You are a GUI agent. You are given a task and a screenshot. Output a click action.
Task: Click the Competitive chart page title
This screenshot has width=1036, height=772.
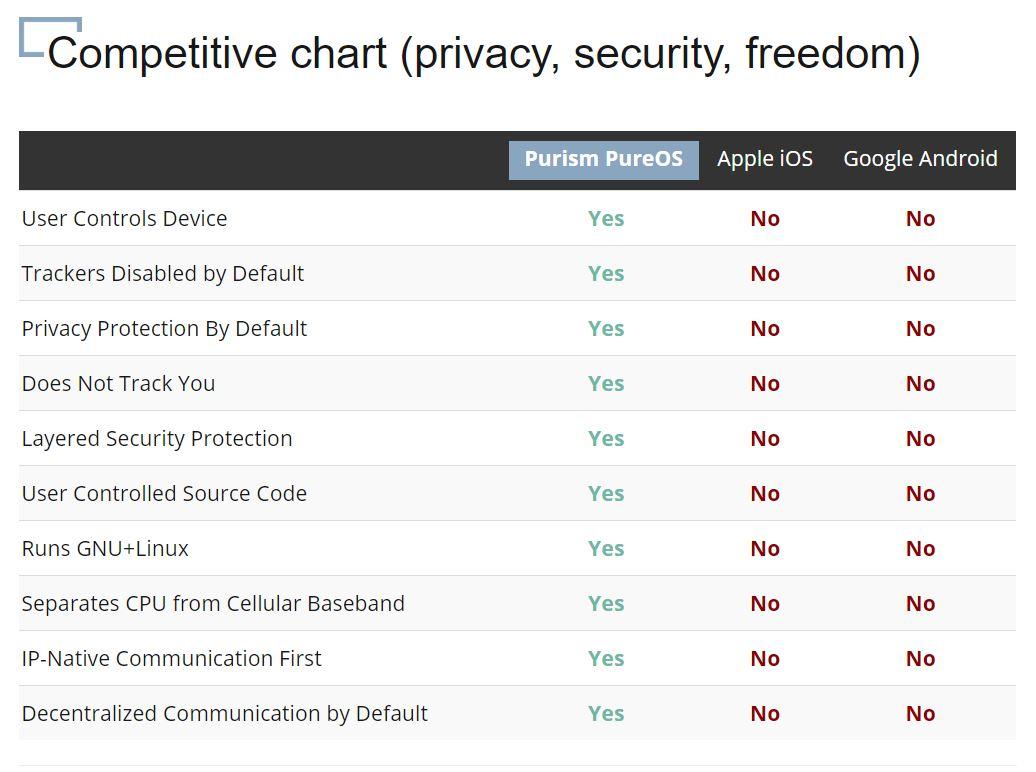click(484, 54)
